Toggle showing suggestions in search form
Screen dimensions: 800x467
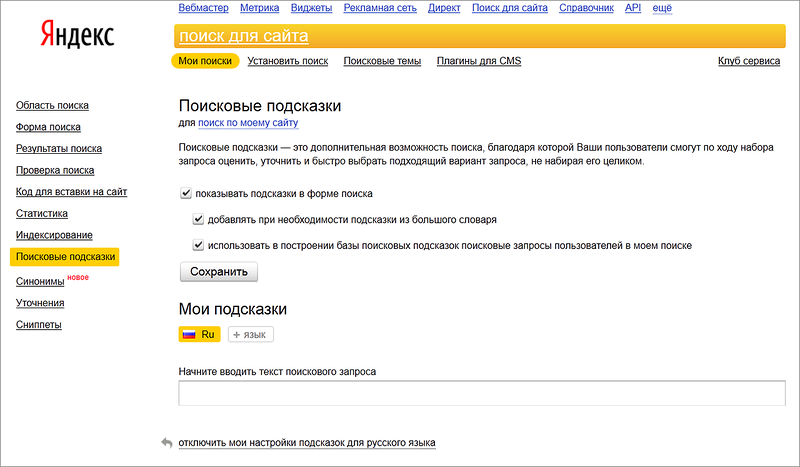186,194
